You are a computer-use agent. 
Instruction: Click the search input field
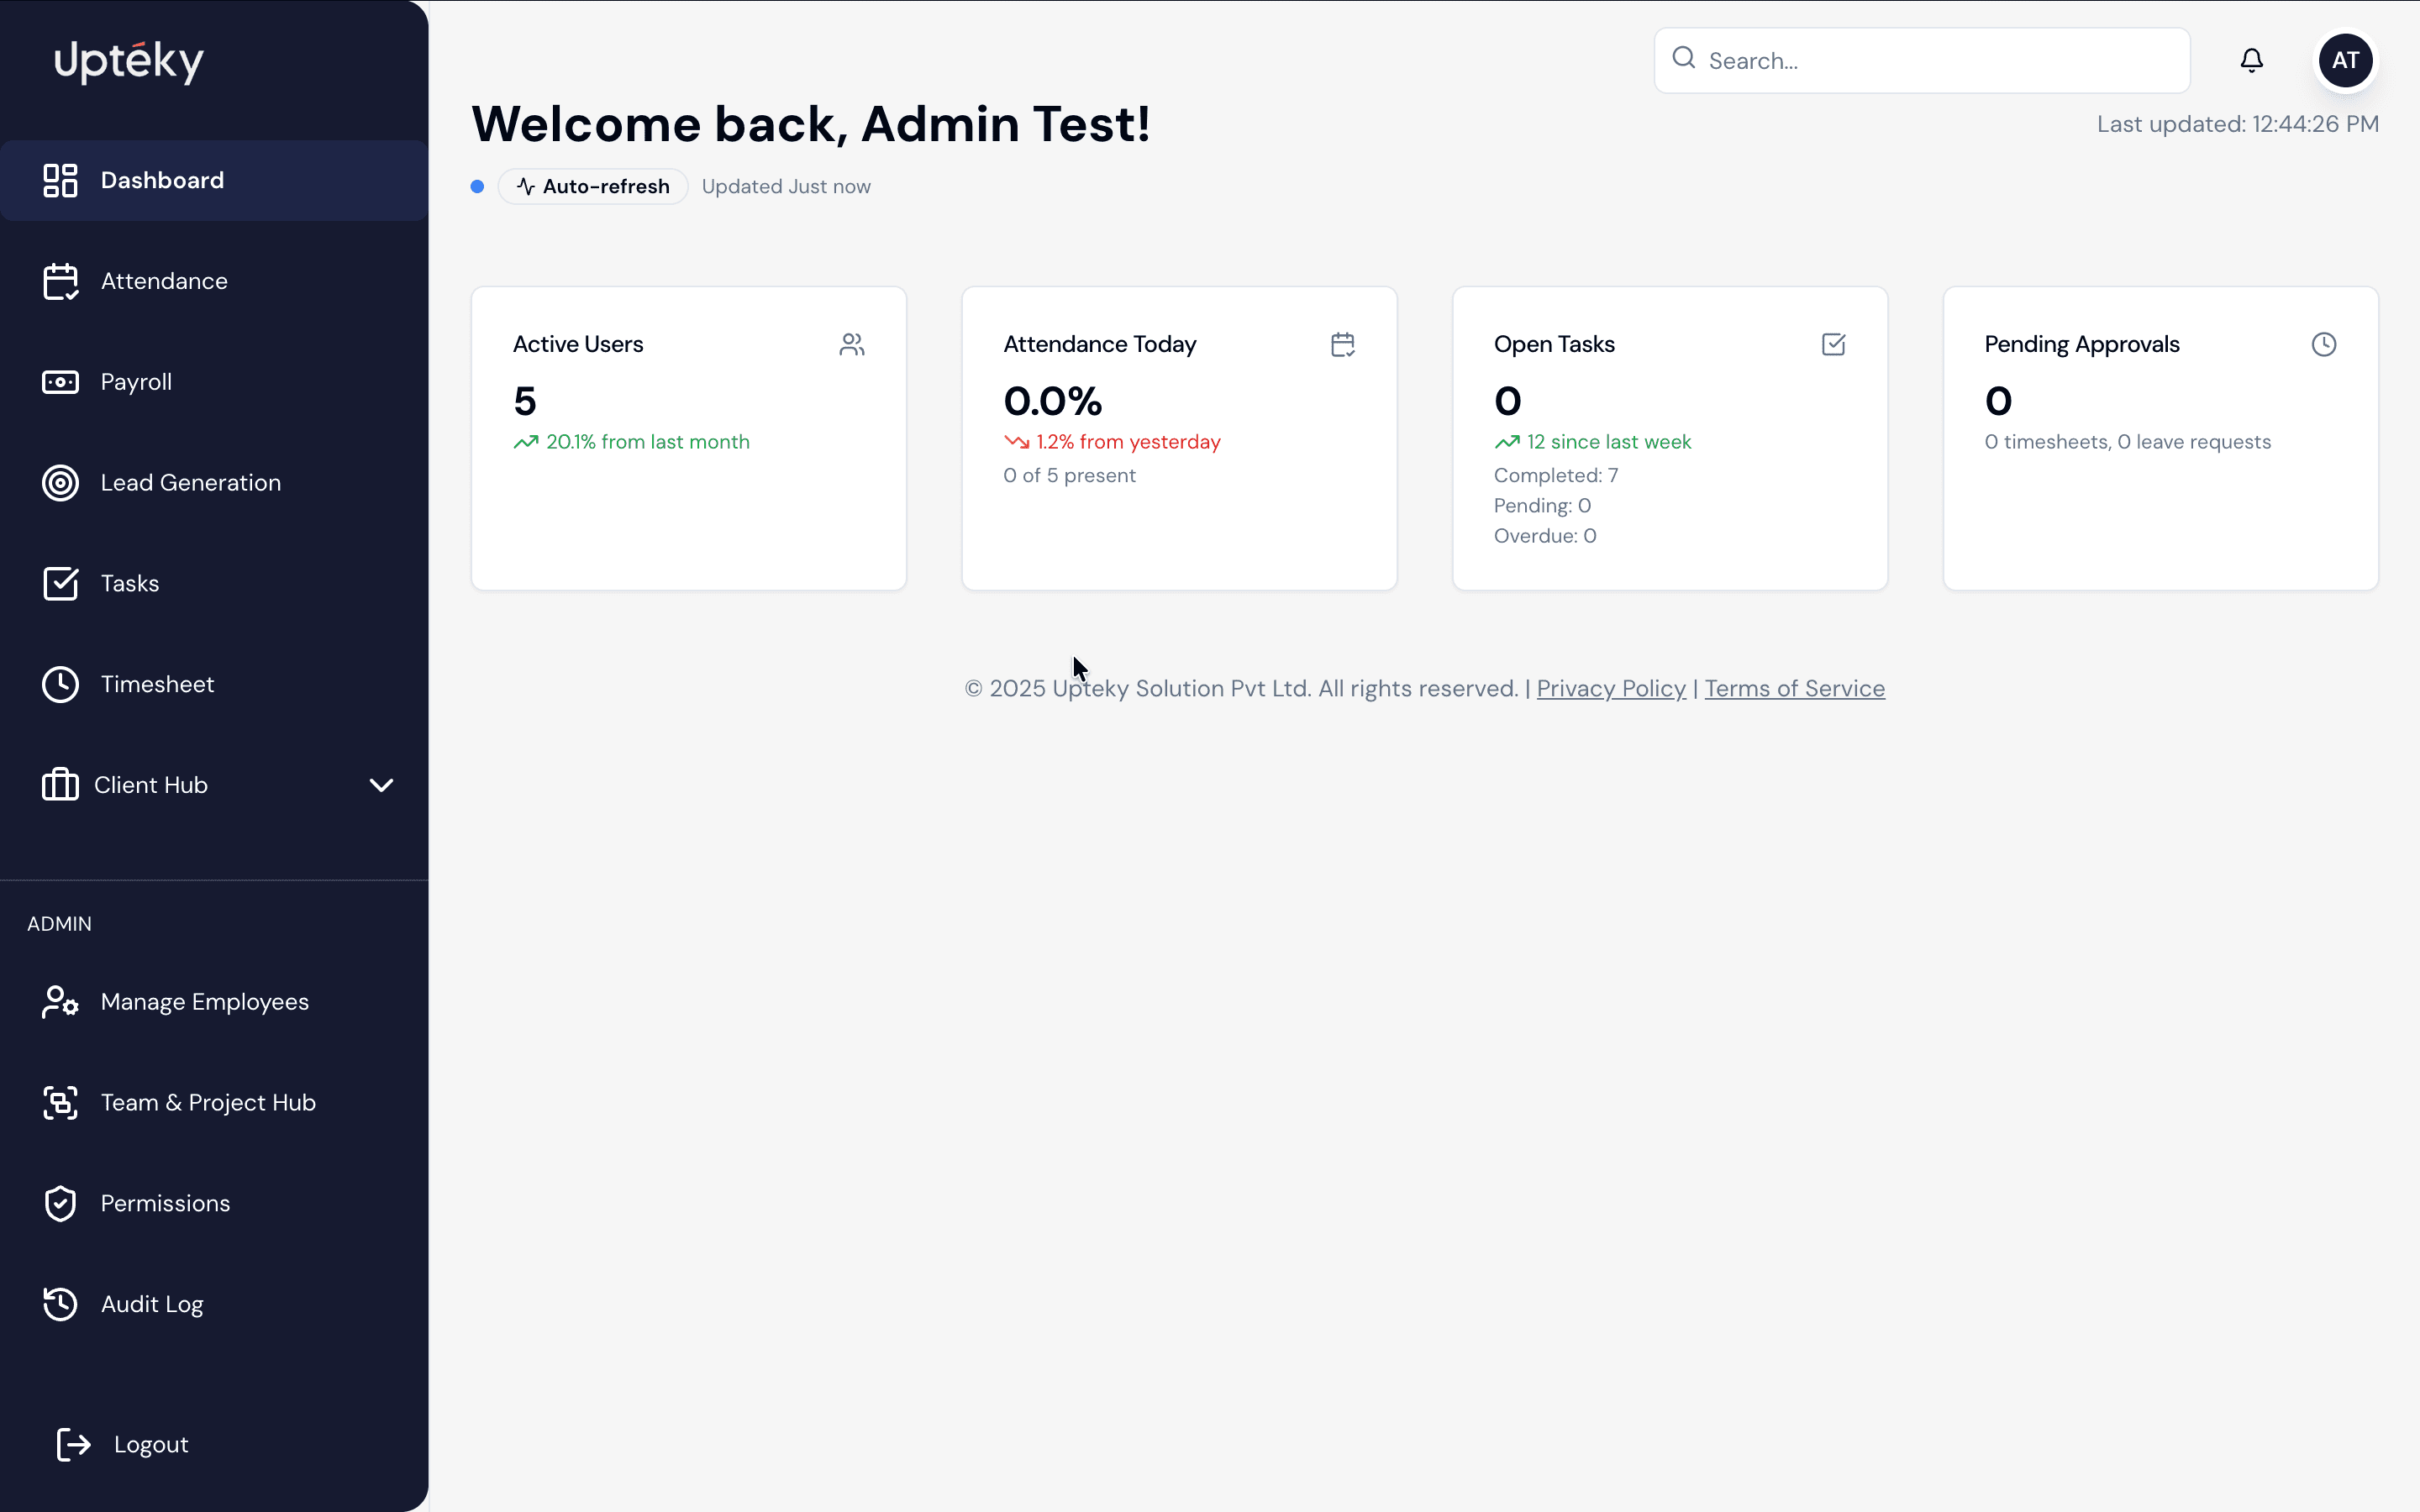coord(1918,60)
